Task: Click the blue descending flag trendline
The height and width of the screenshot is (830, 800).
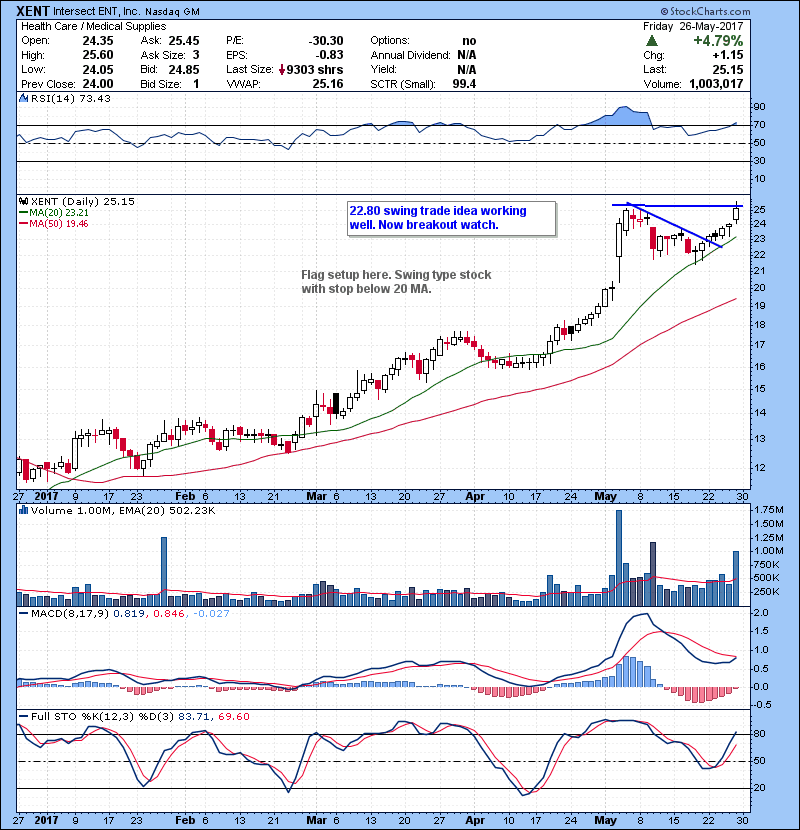Action: [674, 225]
